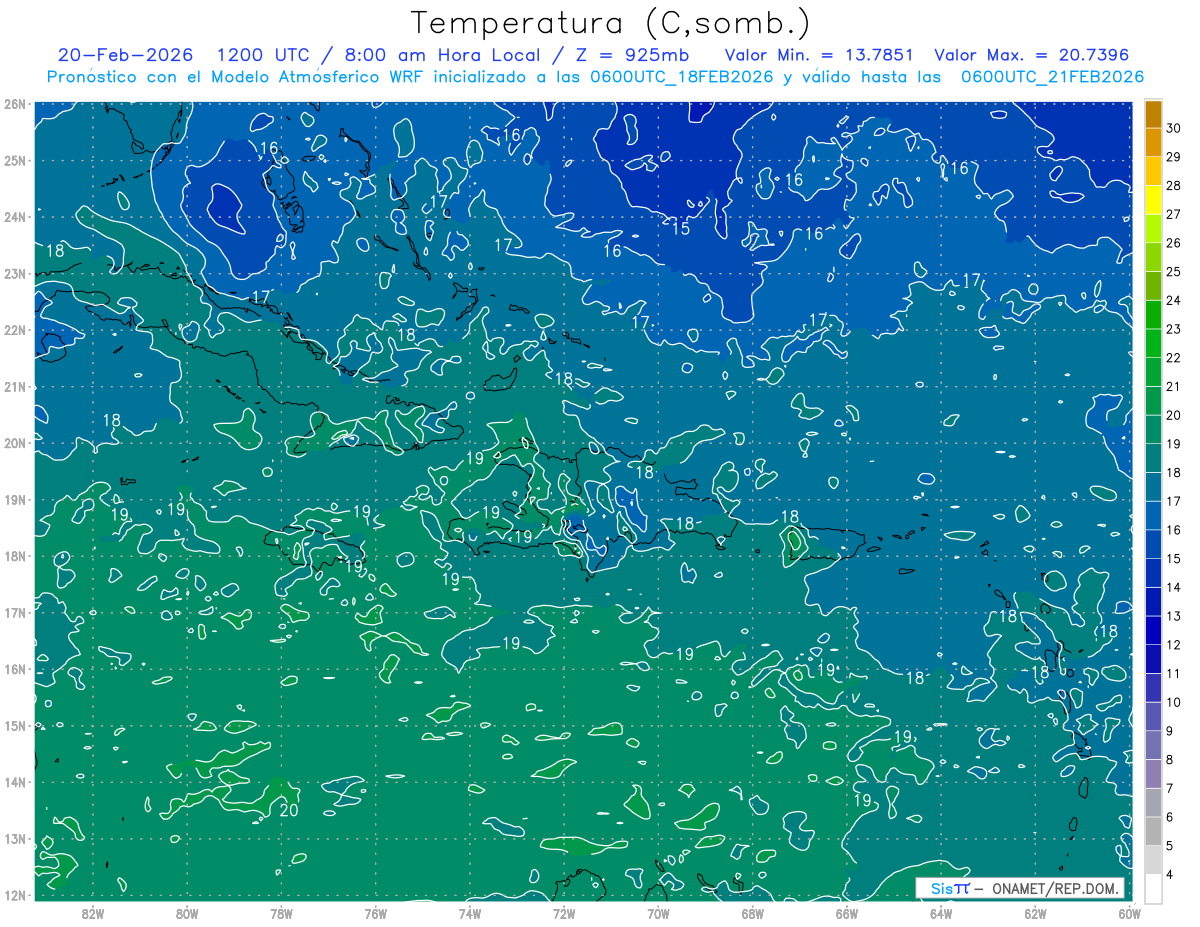Click the "Valor Max. = 20.7396" value

(1031, 55)
